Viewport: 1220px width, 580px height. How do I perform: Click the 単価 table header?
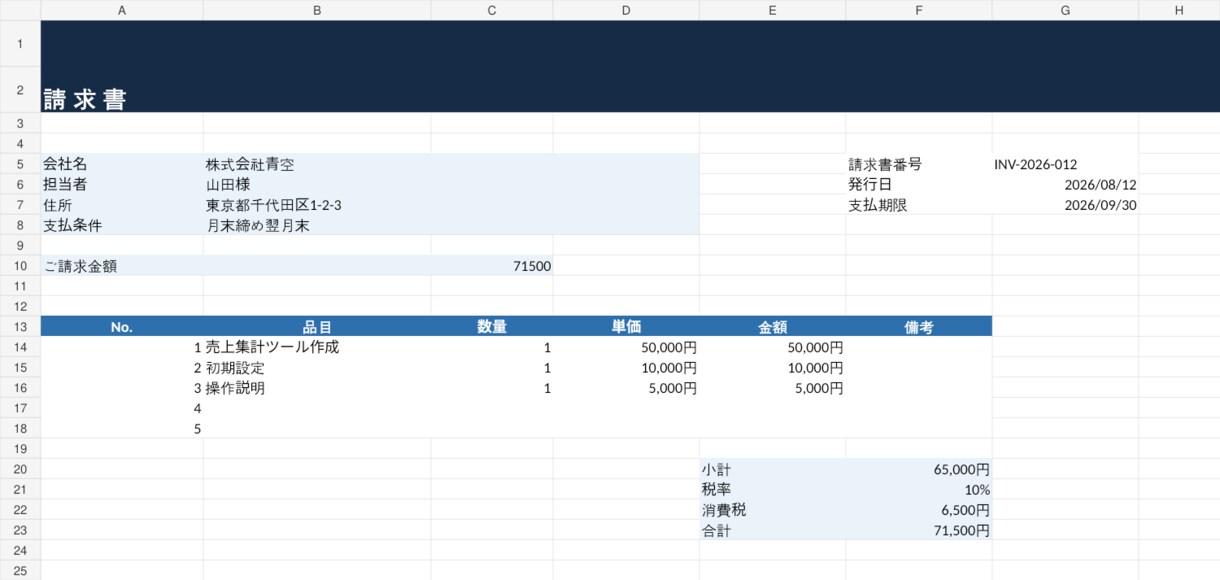[626, 327]
